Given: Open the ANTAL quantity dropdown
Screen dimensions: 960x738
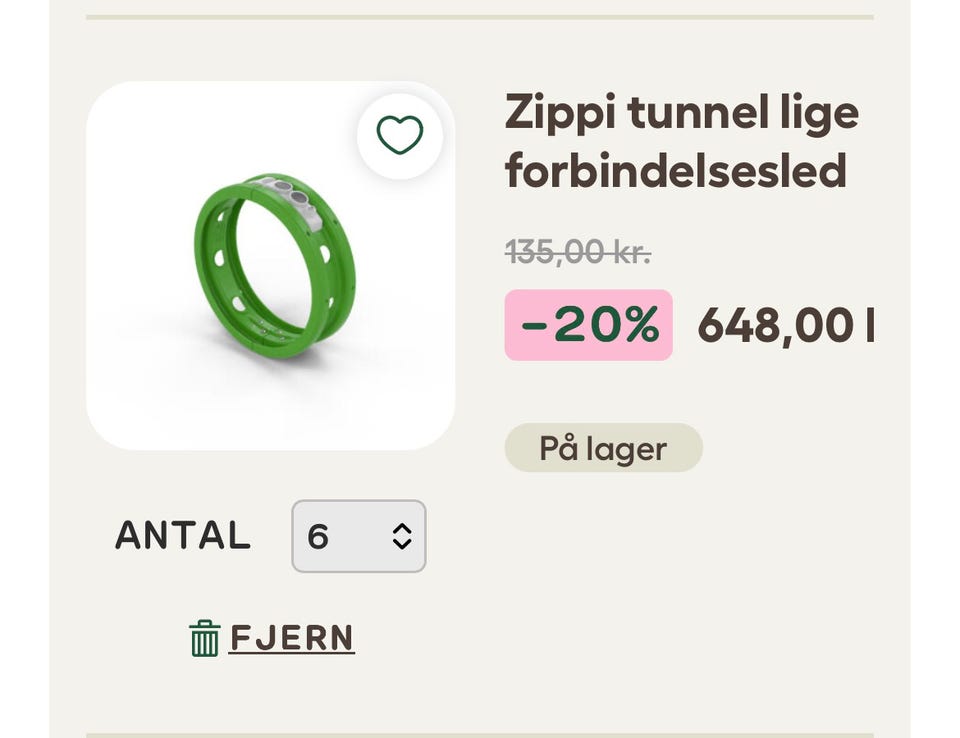Looking at the screenshot, I should click(x=358, y=536).
